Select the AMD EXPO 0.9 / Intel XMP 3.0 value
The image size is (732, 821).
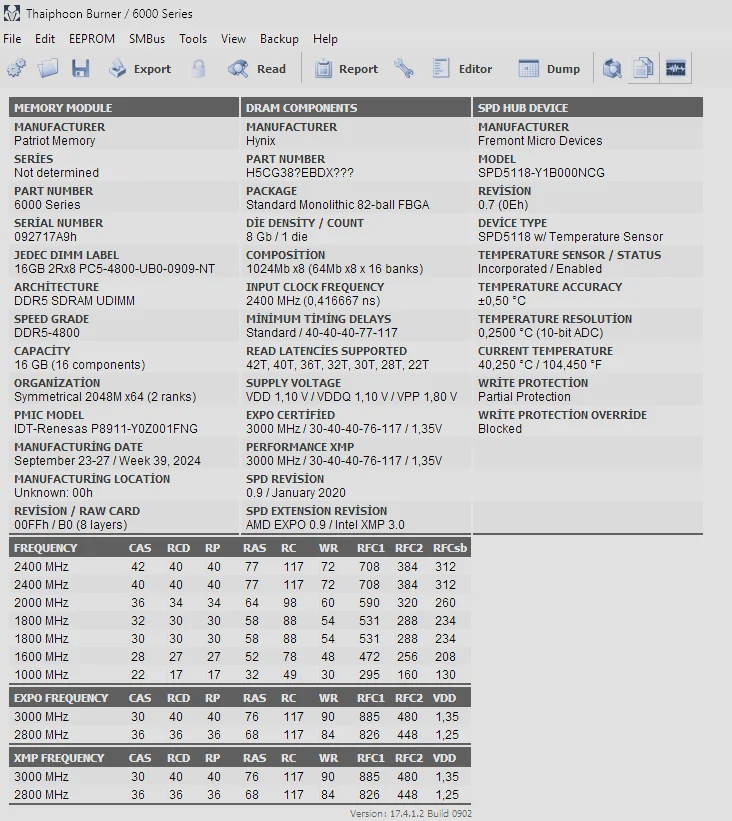coord(325,524)
